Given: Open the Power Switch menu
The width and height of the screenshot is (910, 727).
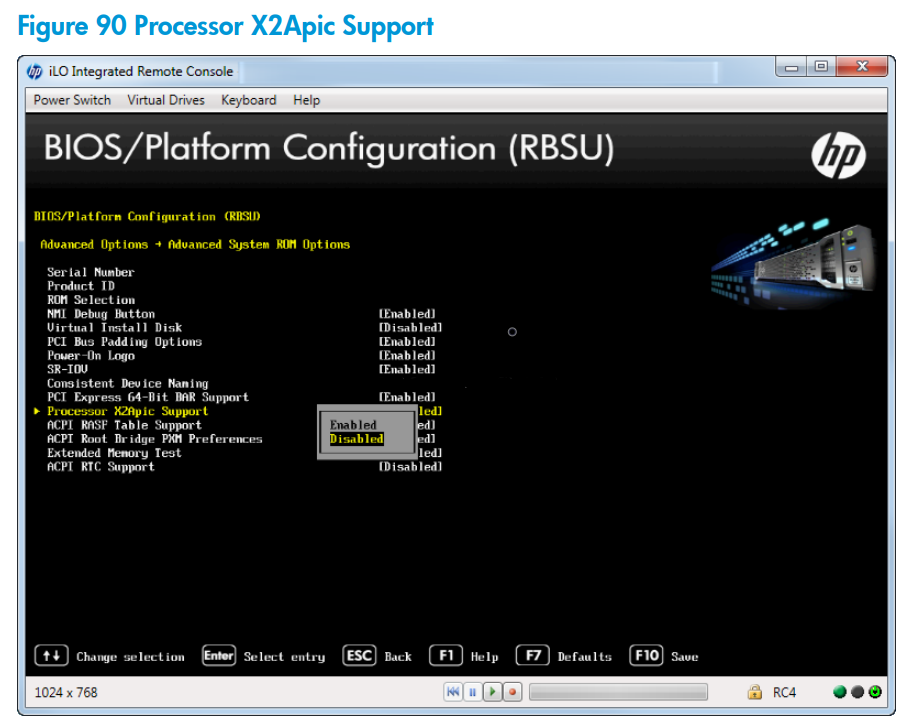Looking at the screenshot, I should pos(72,100).
